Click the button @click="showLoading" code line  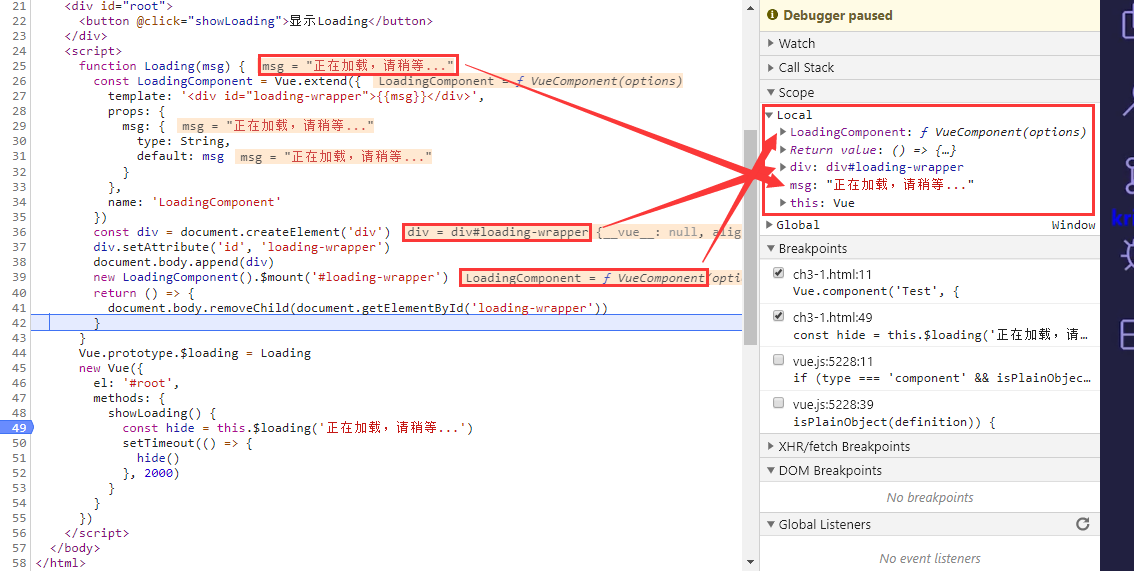[x=256, y=21]
